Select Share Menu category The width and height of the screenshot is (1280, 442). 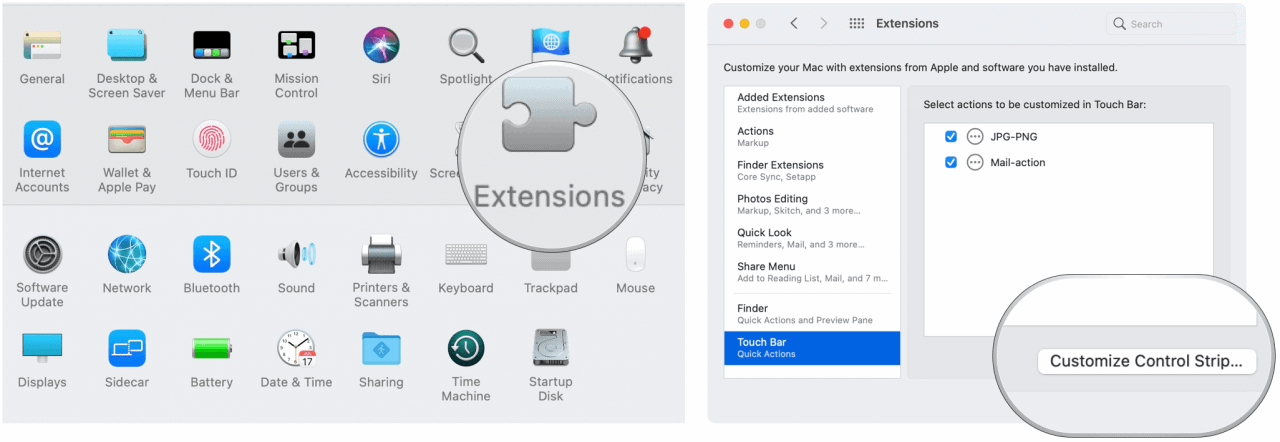812,272
